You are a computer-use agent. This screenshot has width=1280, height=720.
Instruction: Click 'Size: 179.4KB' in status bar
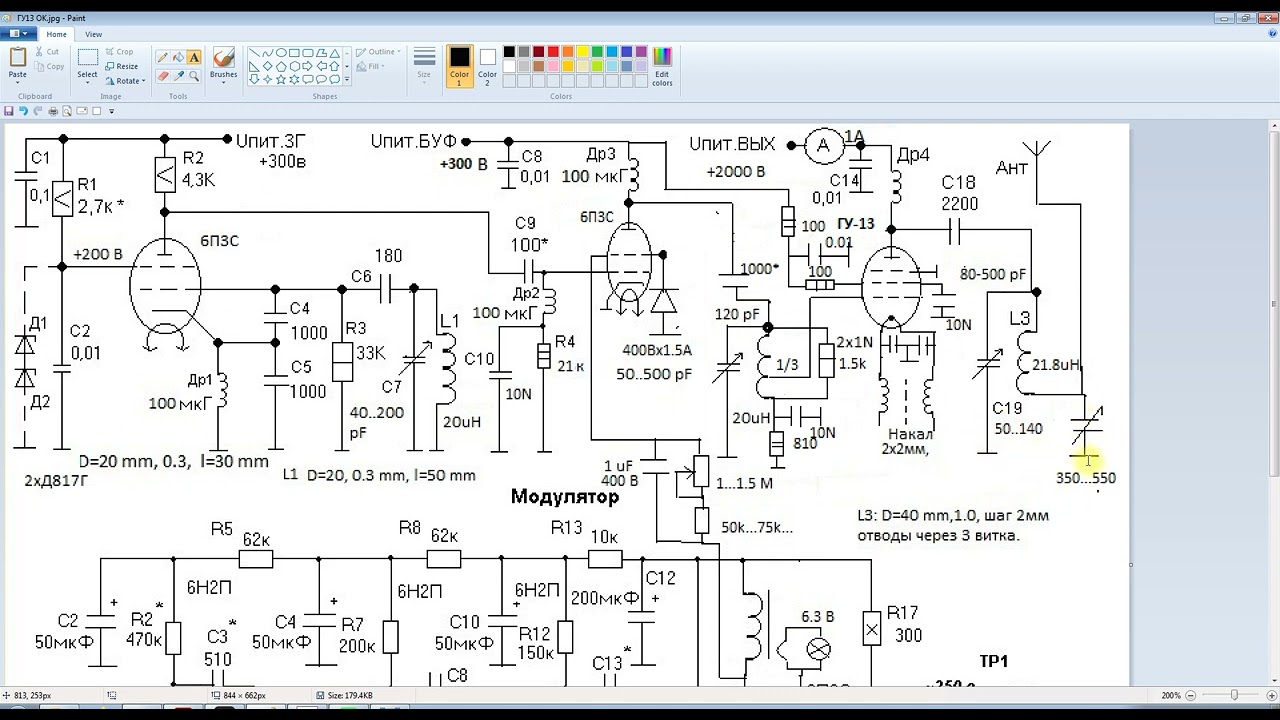[x=349, y=695]
